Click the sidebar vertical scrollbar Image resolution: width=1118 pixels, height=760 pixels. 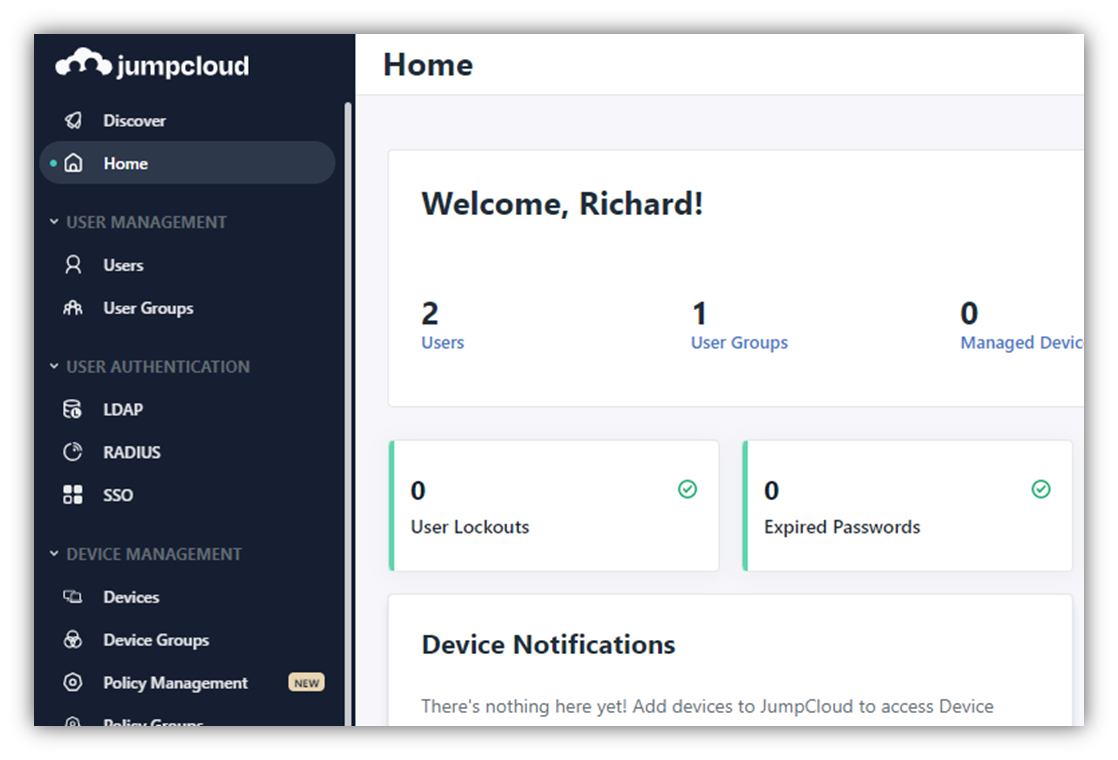(348, 400)
